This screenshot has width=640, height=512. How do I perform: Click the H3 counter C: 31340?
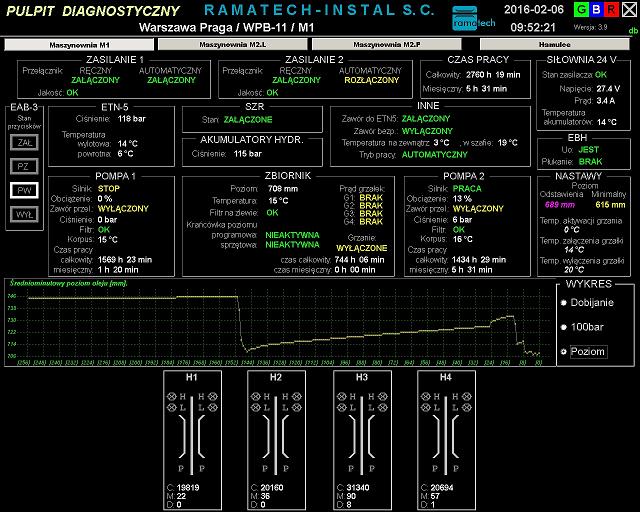click(353, 488)
